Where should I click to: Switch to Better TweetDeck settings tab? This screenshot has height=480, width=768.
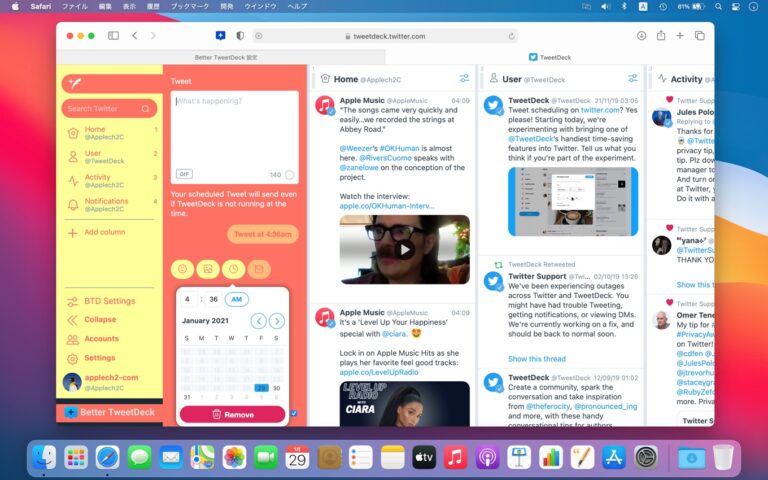coord(226,57)
